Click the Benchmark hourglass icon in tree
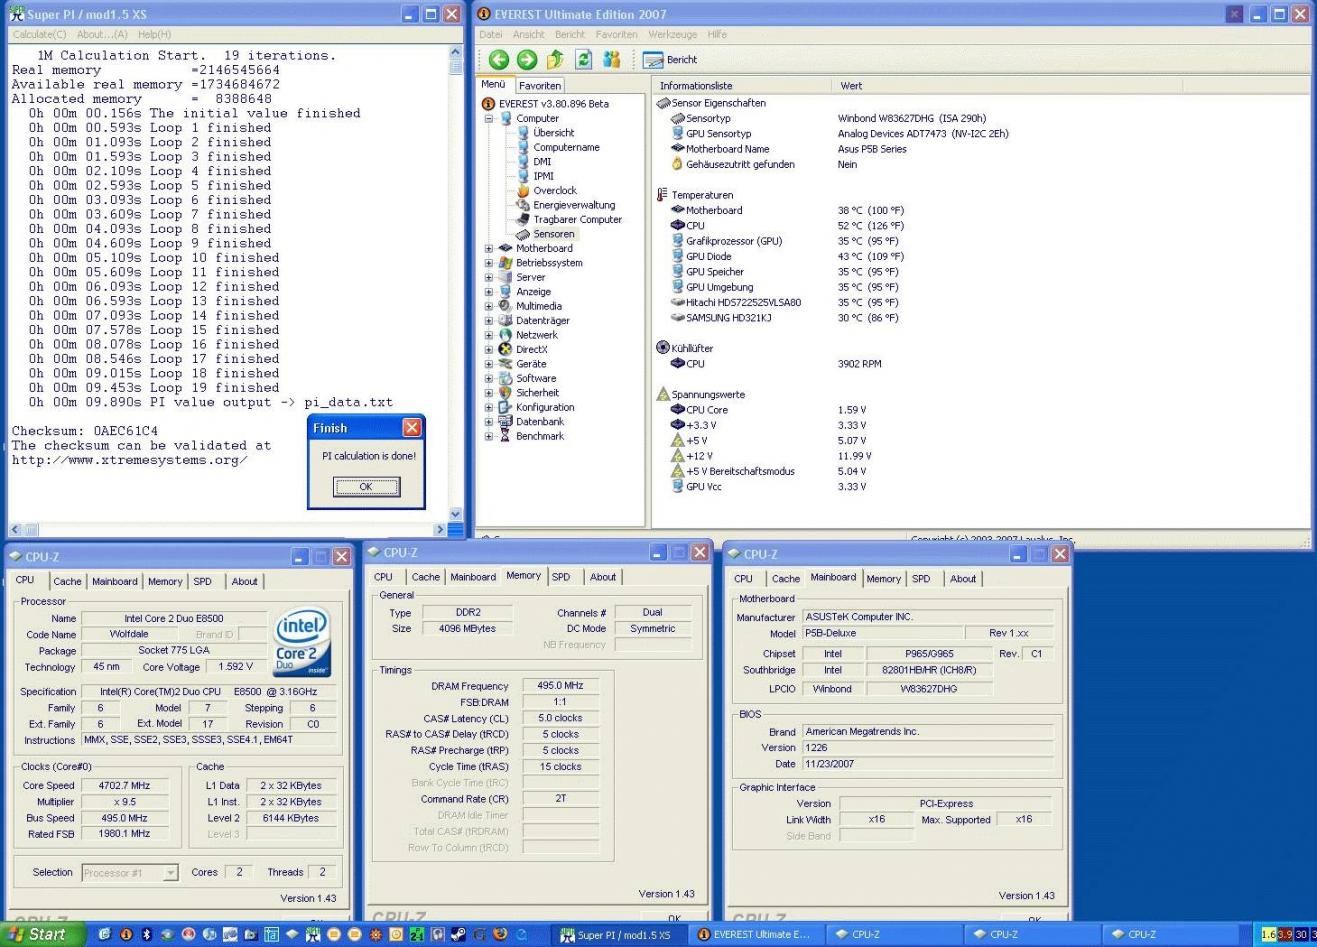 pos(505,436)
